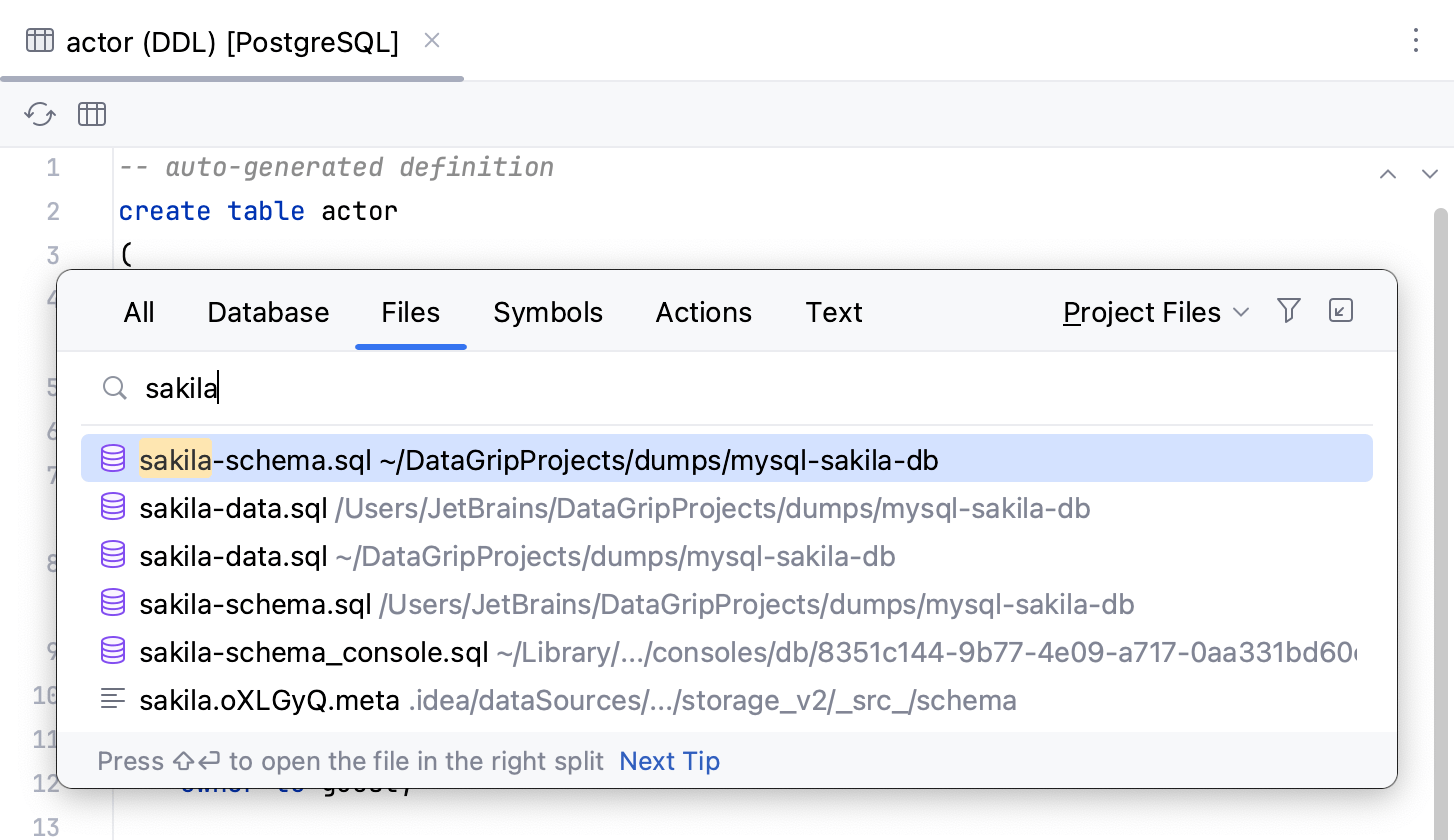Viewport: 1454px width, 840px height.
Task: Click the filter icon in search popup
Action: [1288, 311]
